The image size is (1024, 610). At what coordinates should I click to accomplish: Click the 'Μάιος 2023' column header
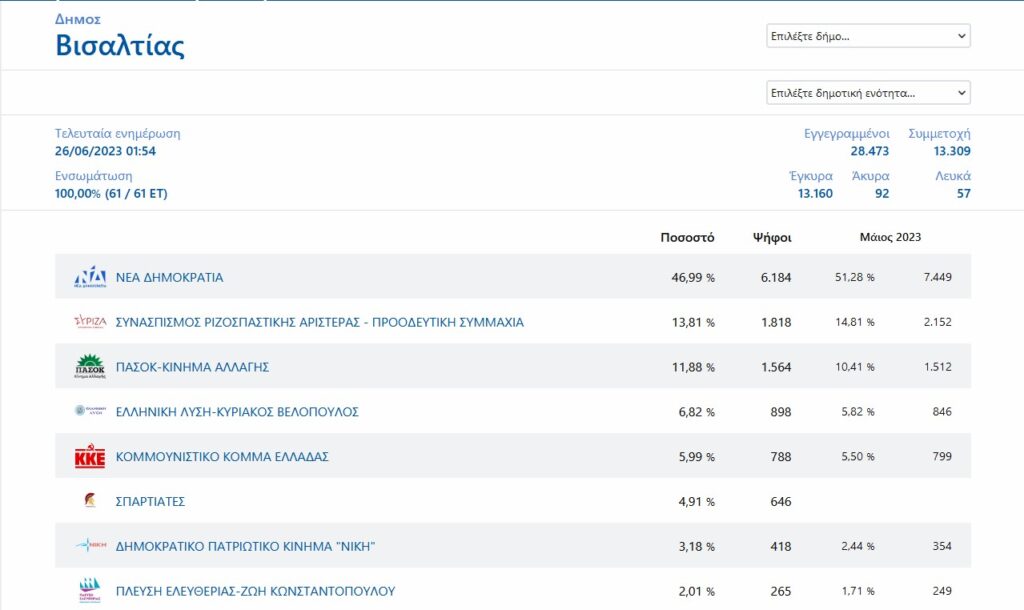[x=890, y=238]
